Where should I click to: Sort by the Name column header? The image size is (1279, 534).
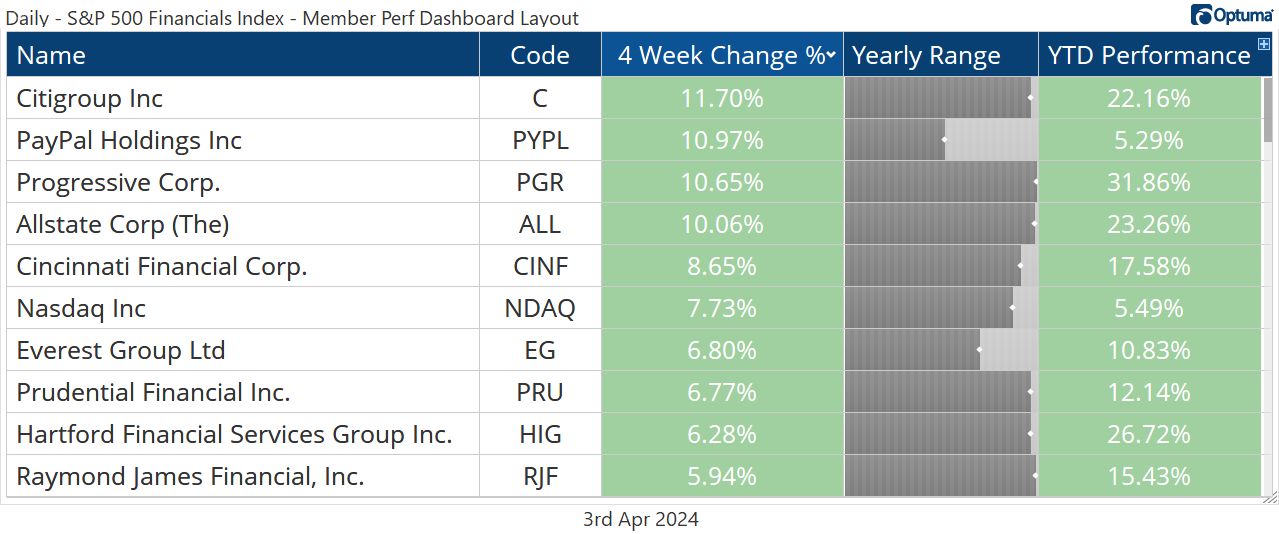click(52, 56)
